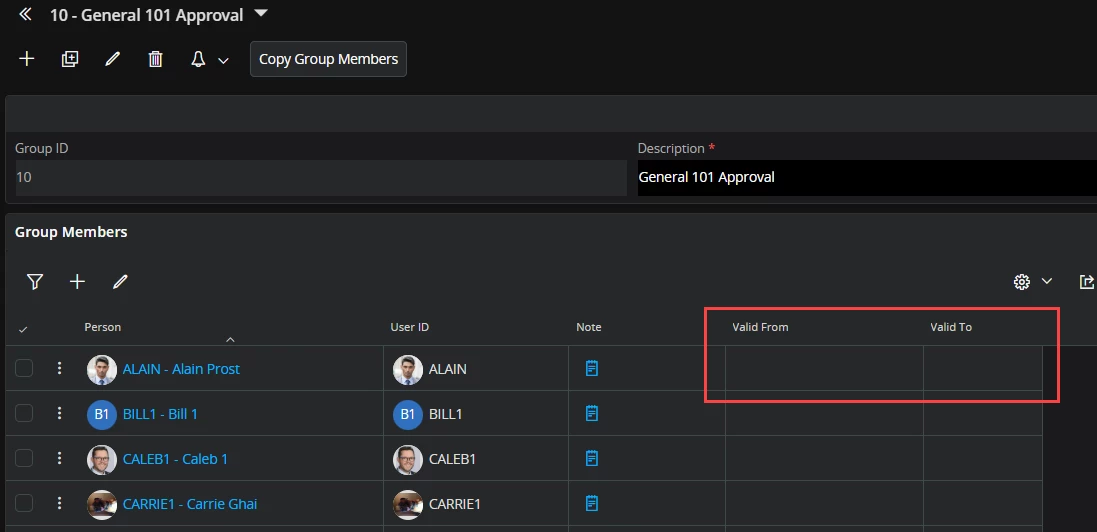Click the top toolbar plus (new record) icon

(x=27, y=59)
